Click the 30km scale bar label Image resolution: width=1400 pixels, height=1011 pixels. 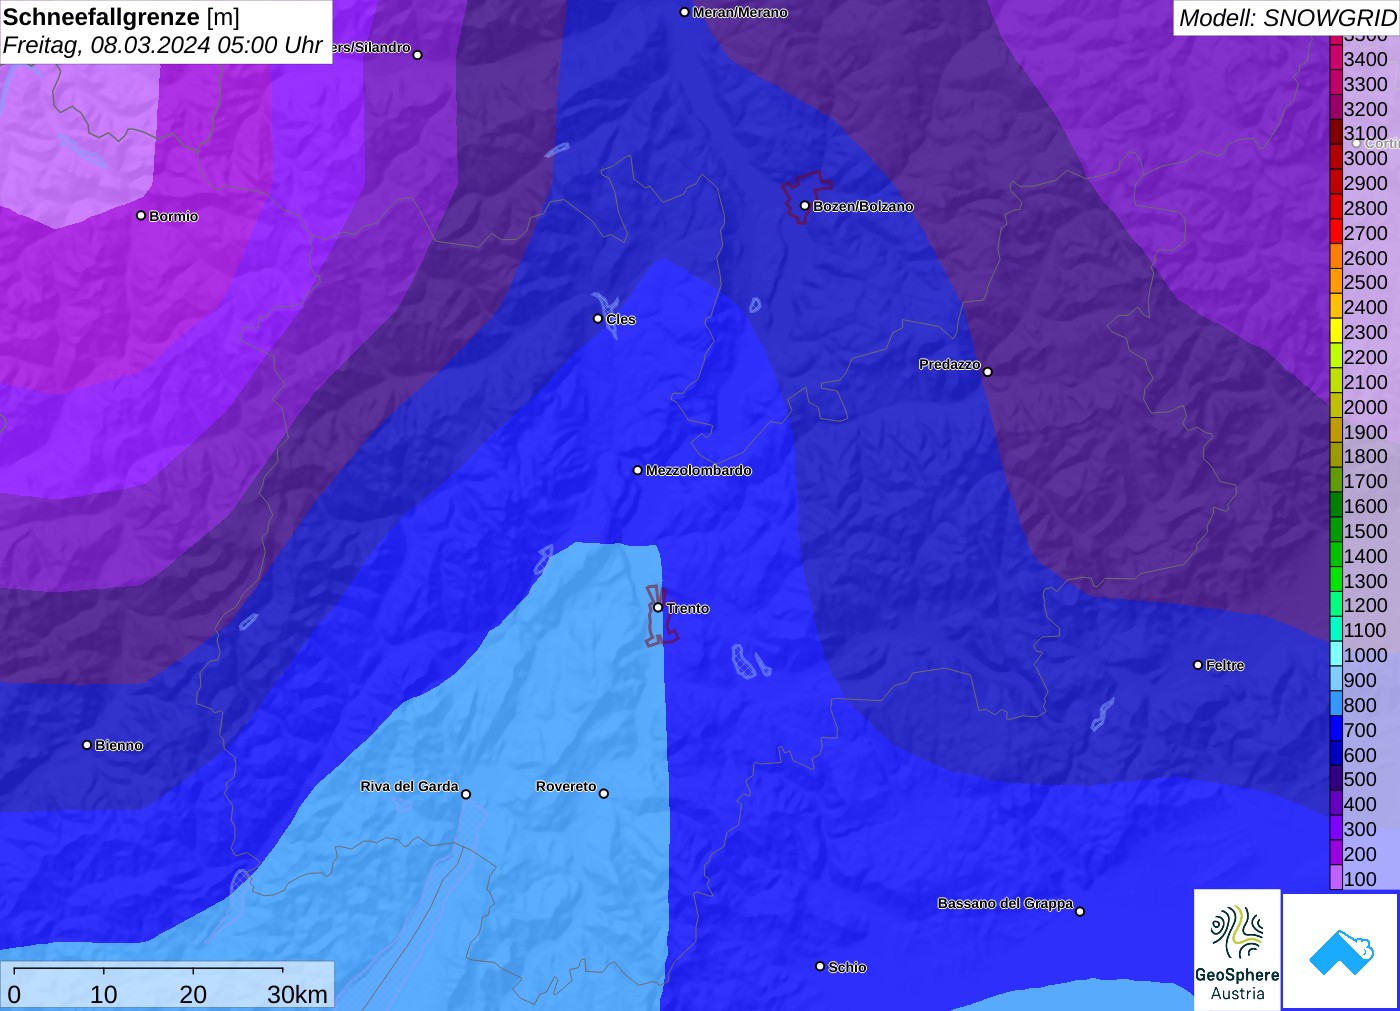pyautogui.click(x=297, y=994)
